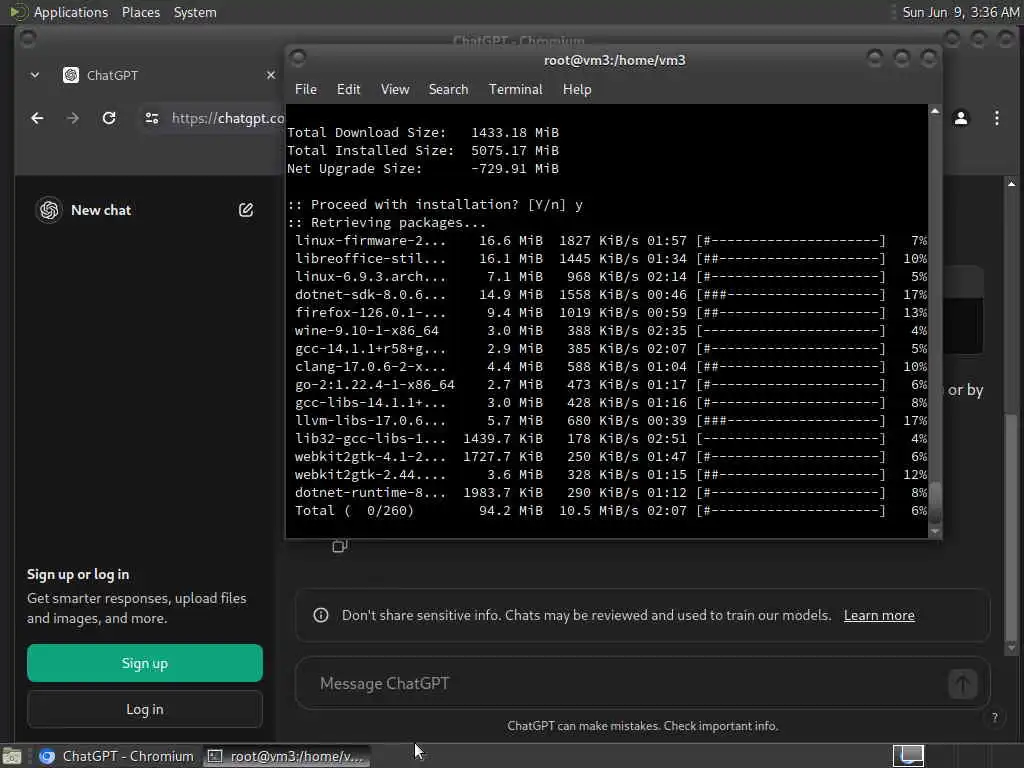The width and height of the screenshot is (1024, 768).
Task: Click New chat in the sidebar
Action: click(101, 210)
